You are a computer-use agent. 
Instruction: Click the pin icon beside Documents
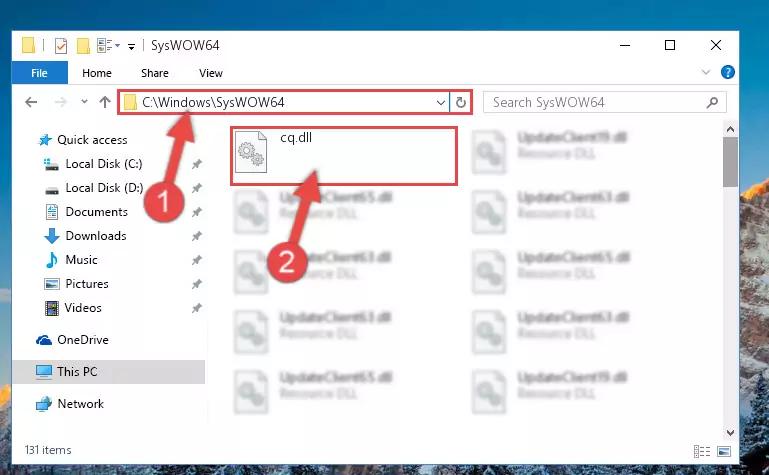pyautogui.click(x=197, y=212)
